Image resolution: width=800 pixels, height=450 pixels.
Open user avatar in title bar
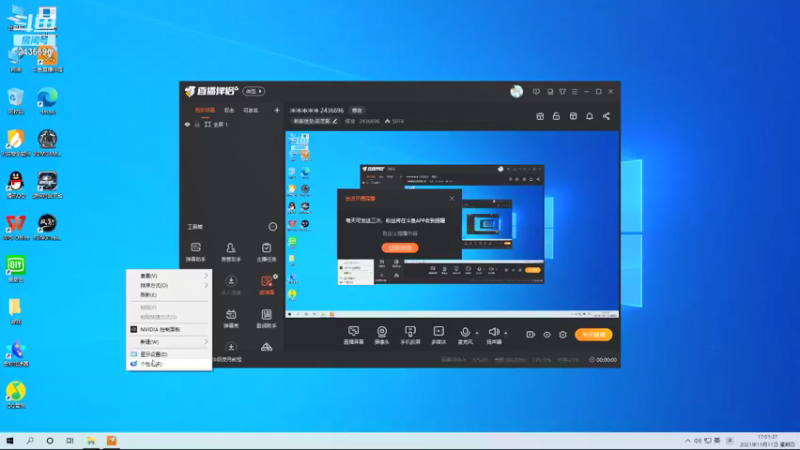(x=516, y=91)
